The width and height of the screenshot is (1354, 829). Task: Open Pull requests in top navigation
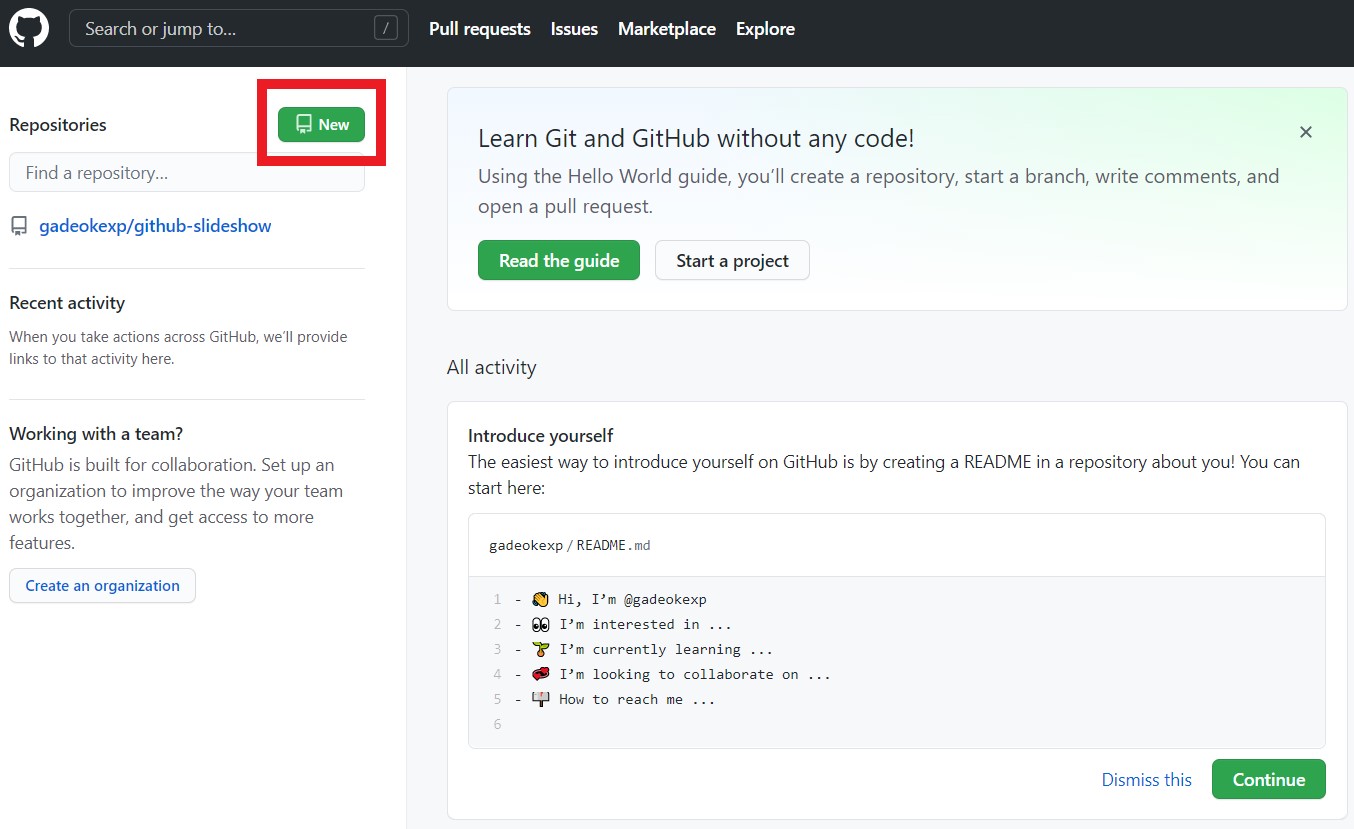479,29
